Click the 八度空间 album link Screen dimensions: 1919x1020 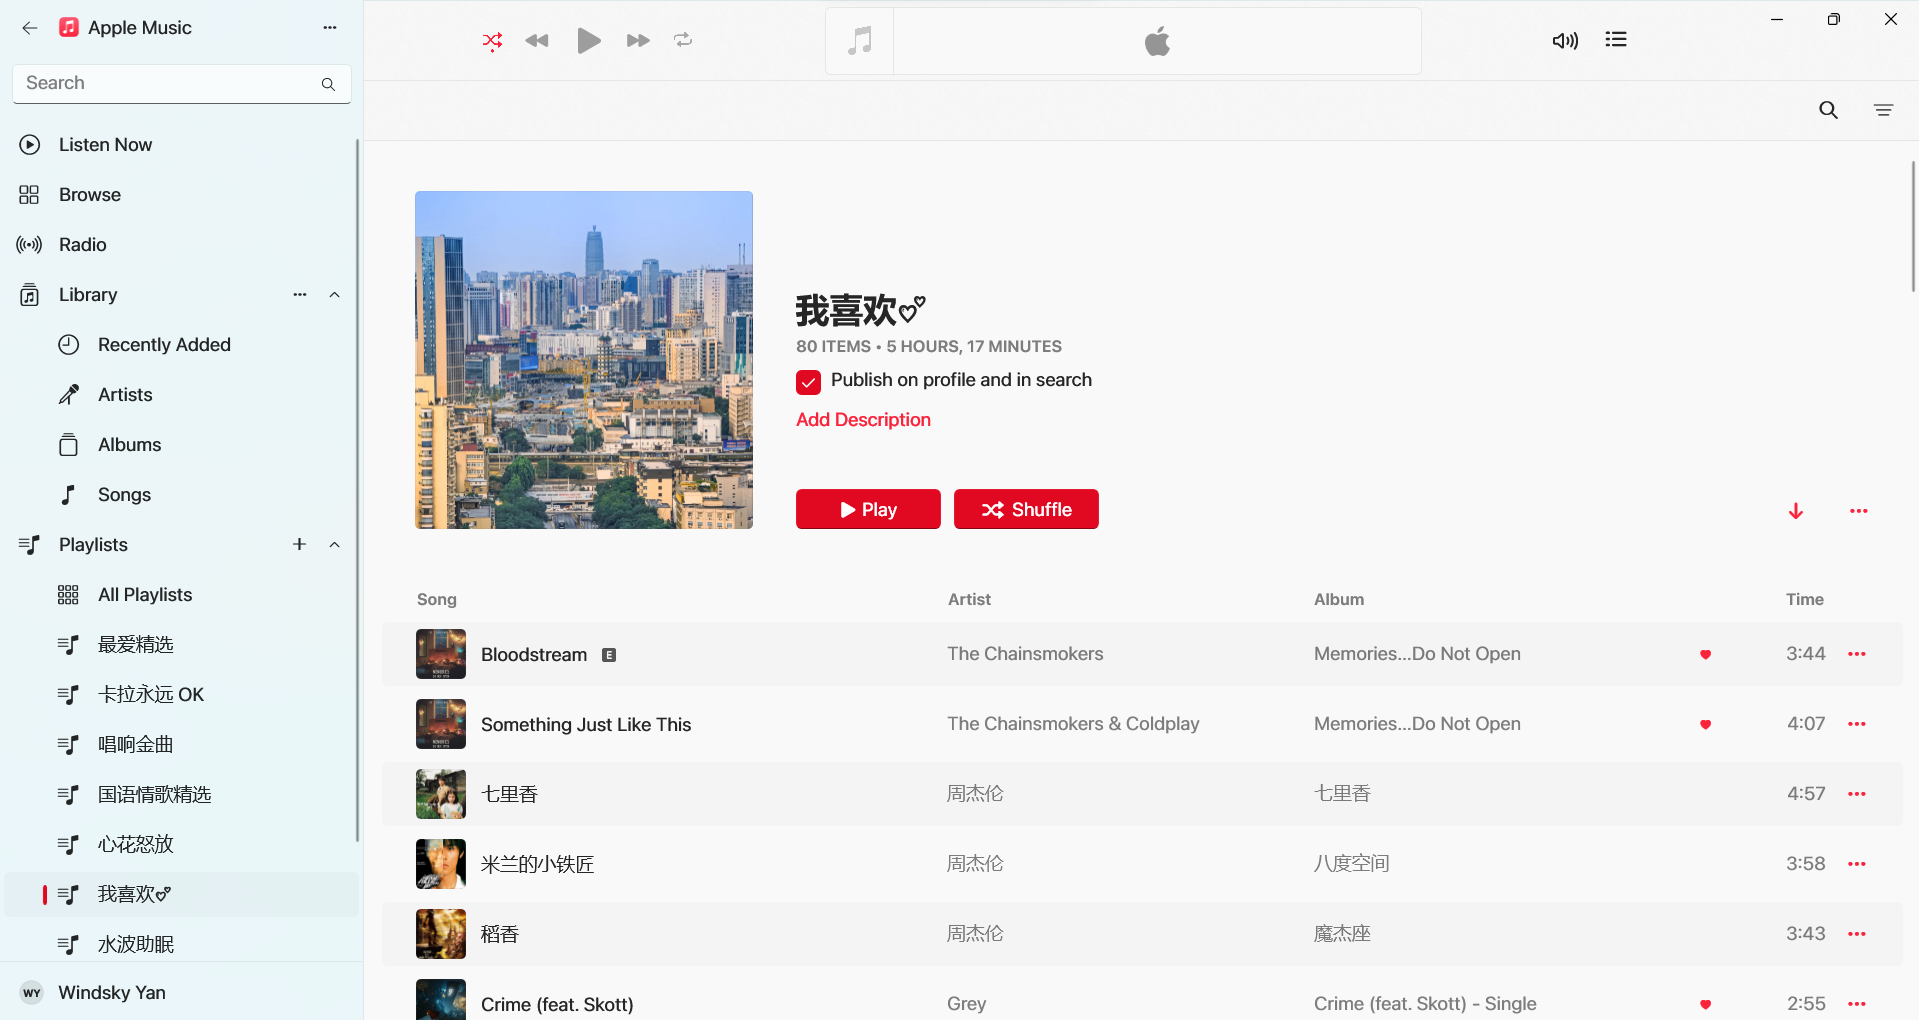(1351, 864)
